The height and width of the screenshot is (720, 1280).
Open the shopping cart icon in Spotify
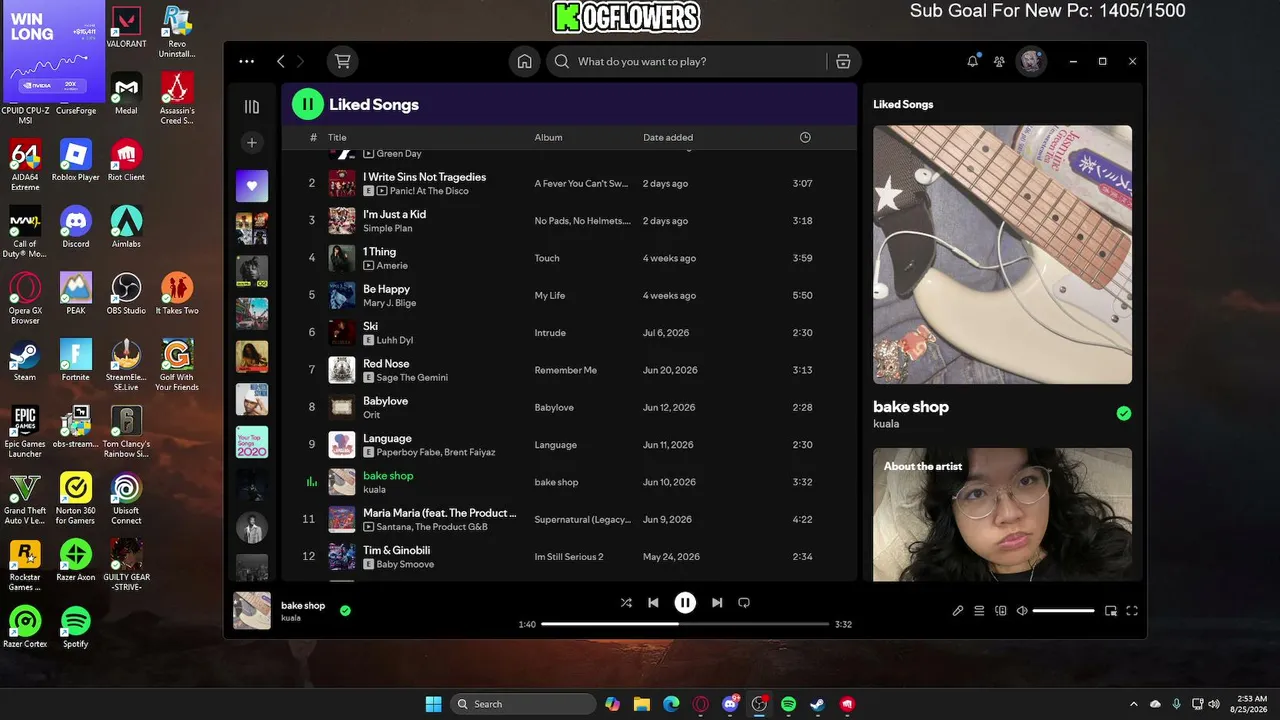pos(343,61)
